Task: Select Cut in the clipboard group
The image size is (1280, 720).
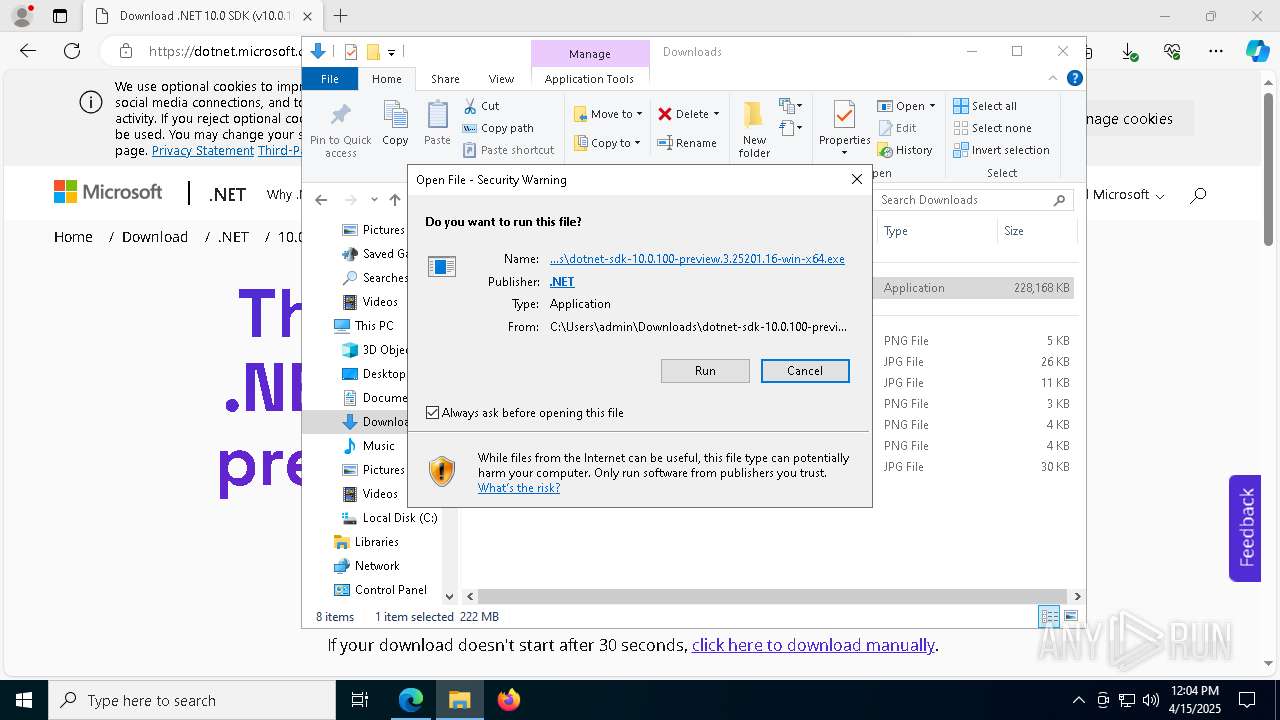Action: pos(481,106)
